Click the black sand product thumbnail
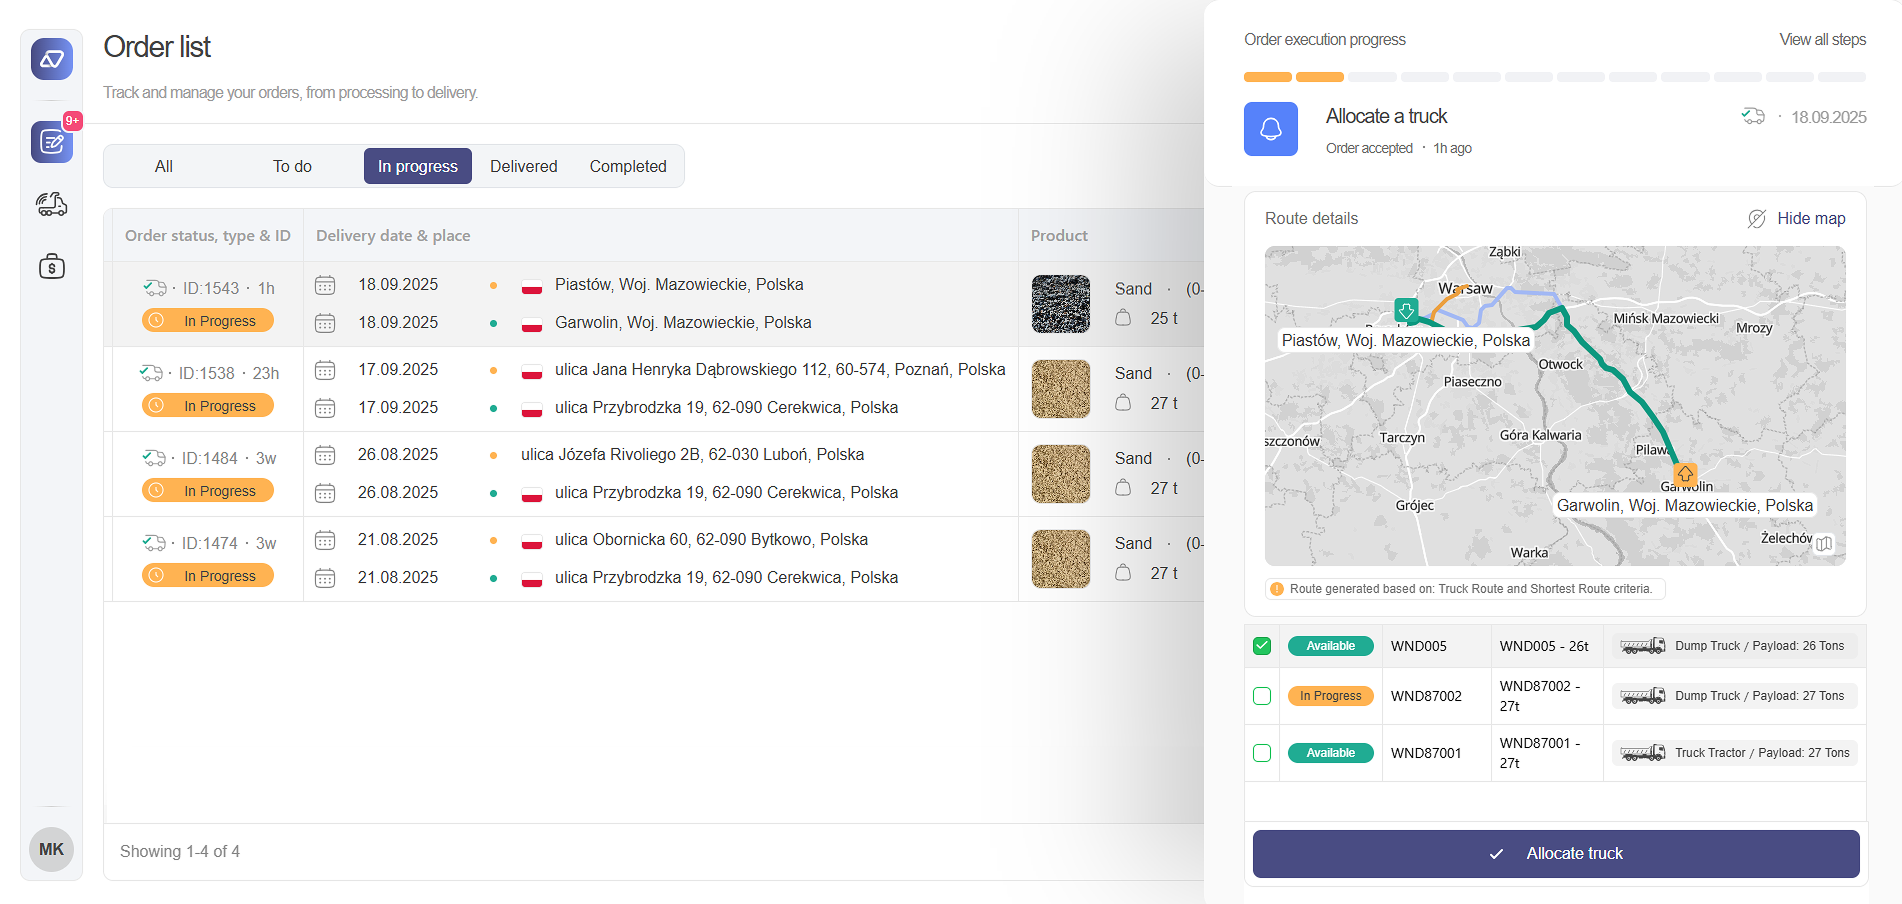 1060,304
